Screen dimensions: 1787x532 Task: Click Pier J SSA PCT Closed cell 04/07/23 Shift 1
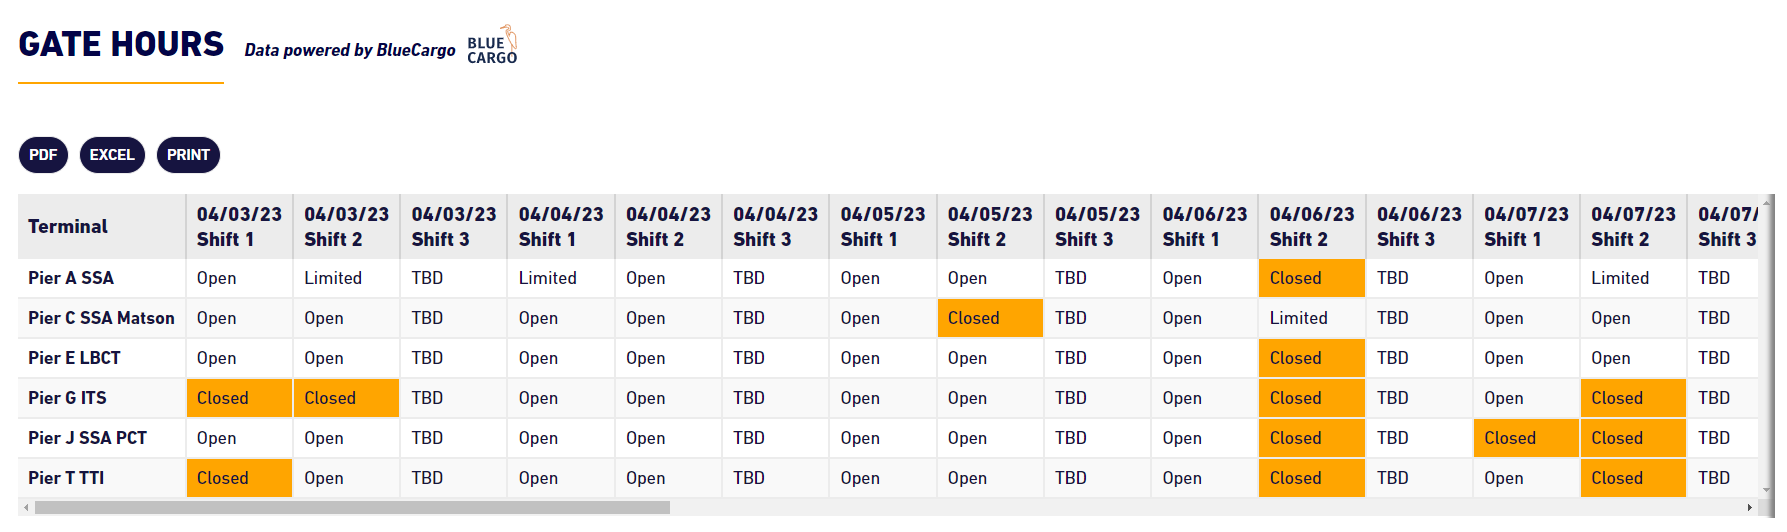click(1526, 438)
